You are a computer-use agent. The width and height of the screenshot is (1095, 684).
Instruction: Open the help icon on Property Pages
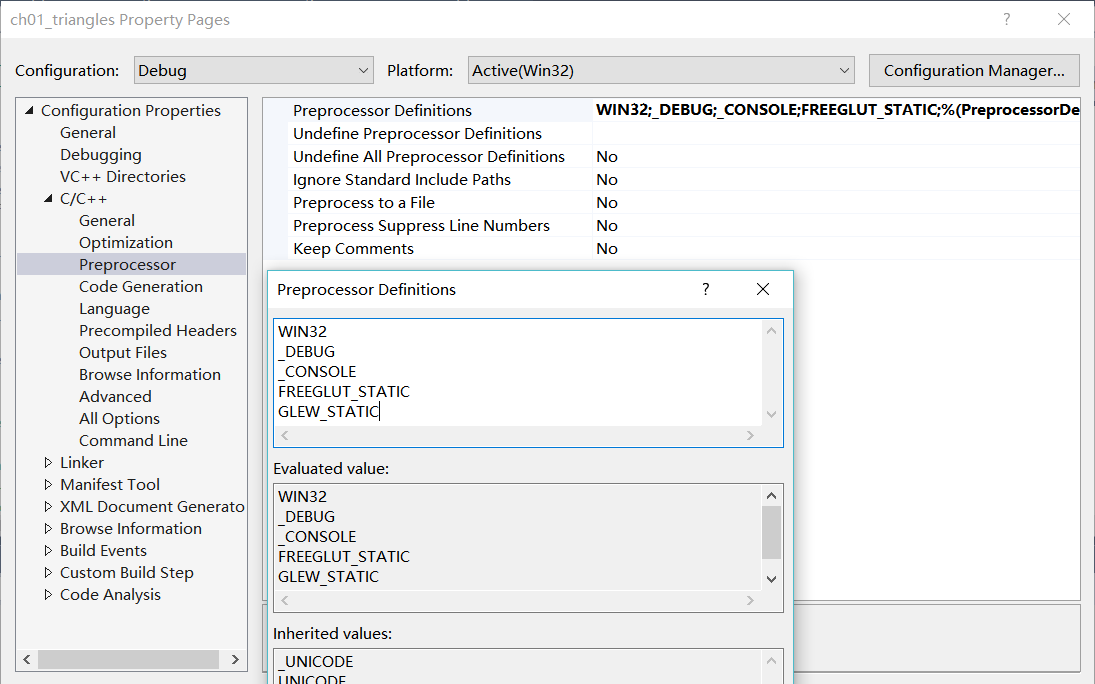(1006, 19)
